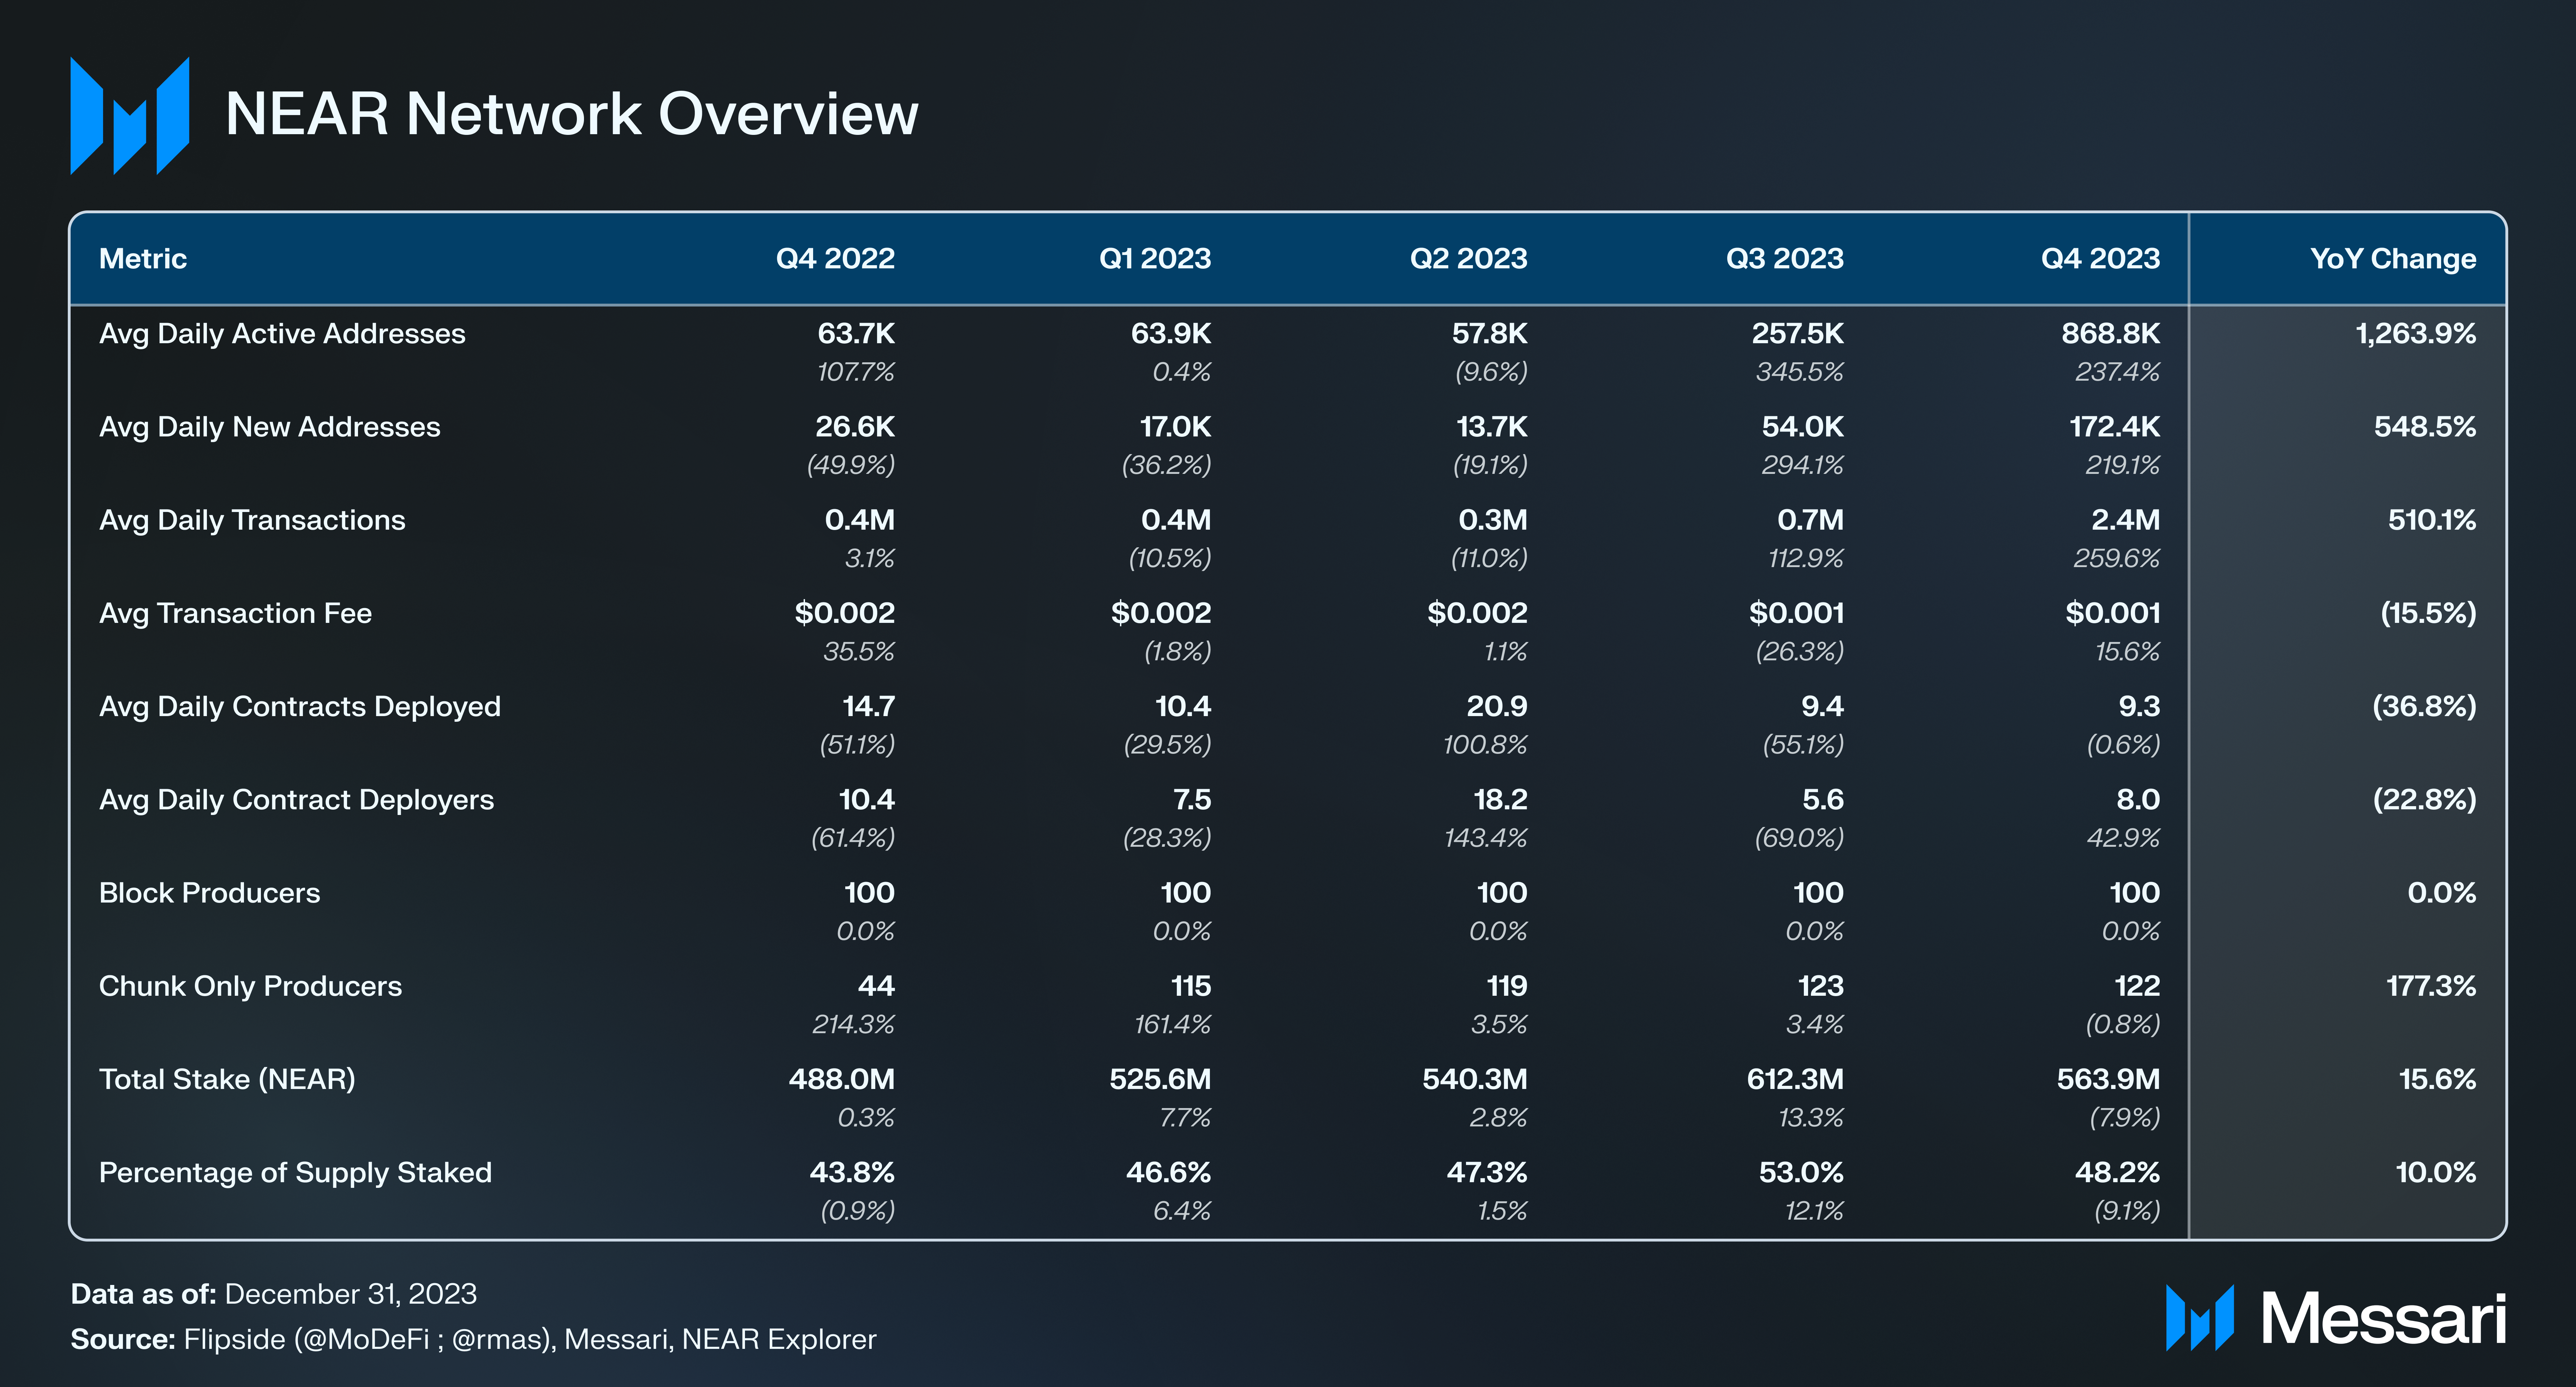Image resolution: width=2576 pixels, height=1387 pixels.
Task: Click the 'Q2 2023' column header
Action: click(x=1469, y=259)
